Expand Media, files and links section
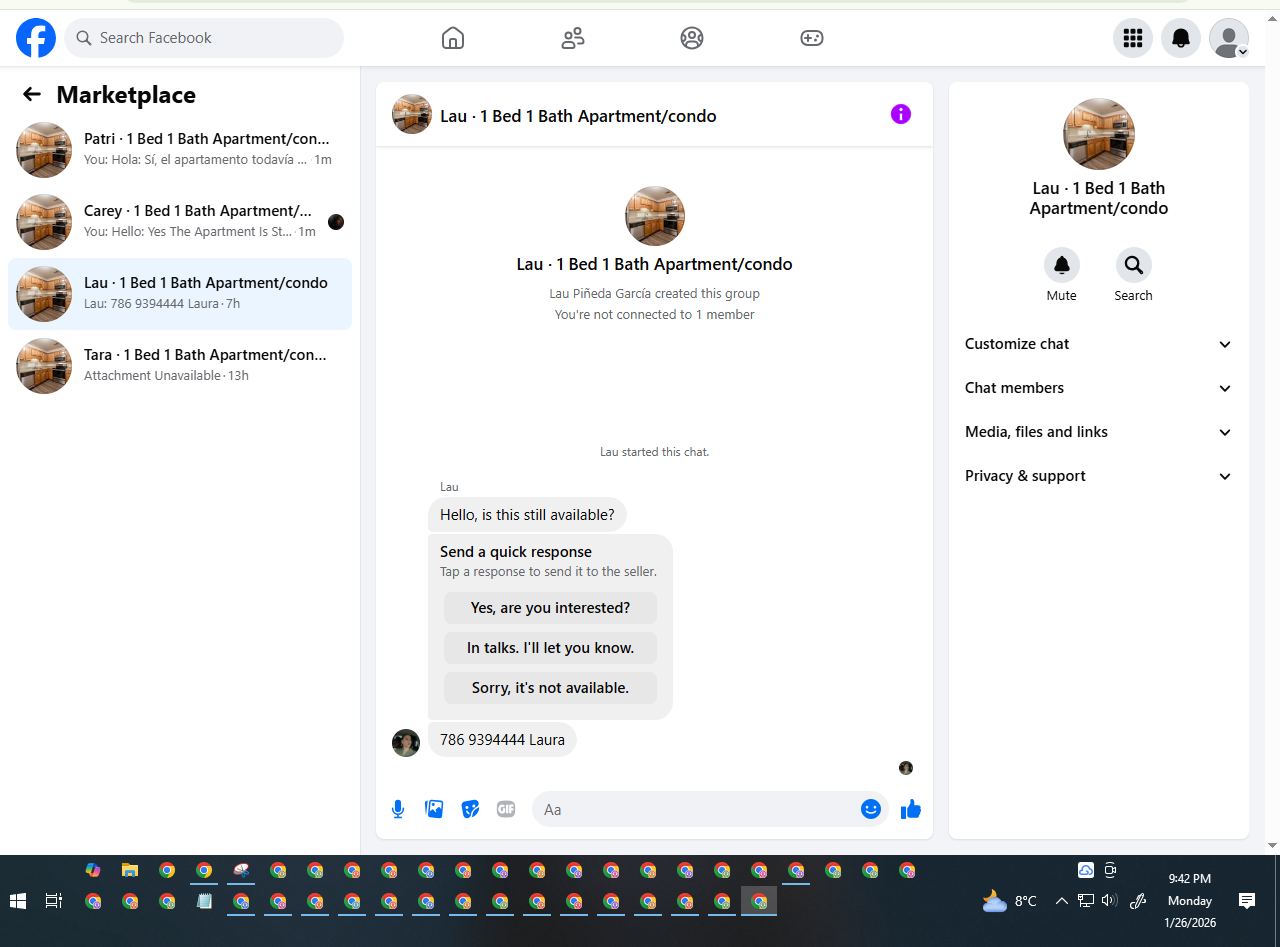This screenshot has height=947, width=1280. click(1099, 432)
